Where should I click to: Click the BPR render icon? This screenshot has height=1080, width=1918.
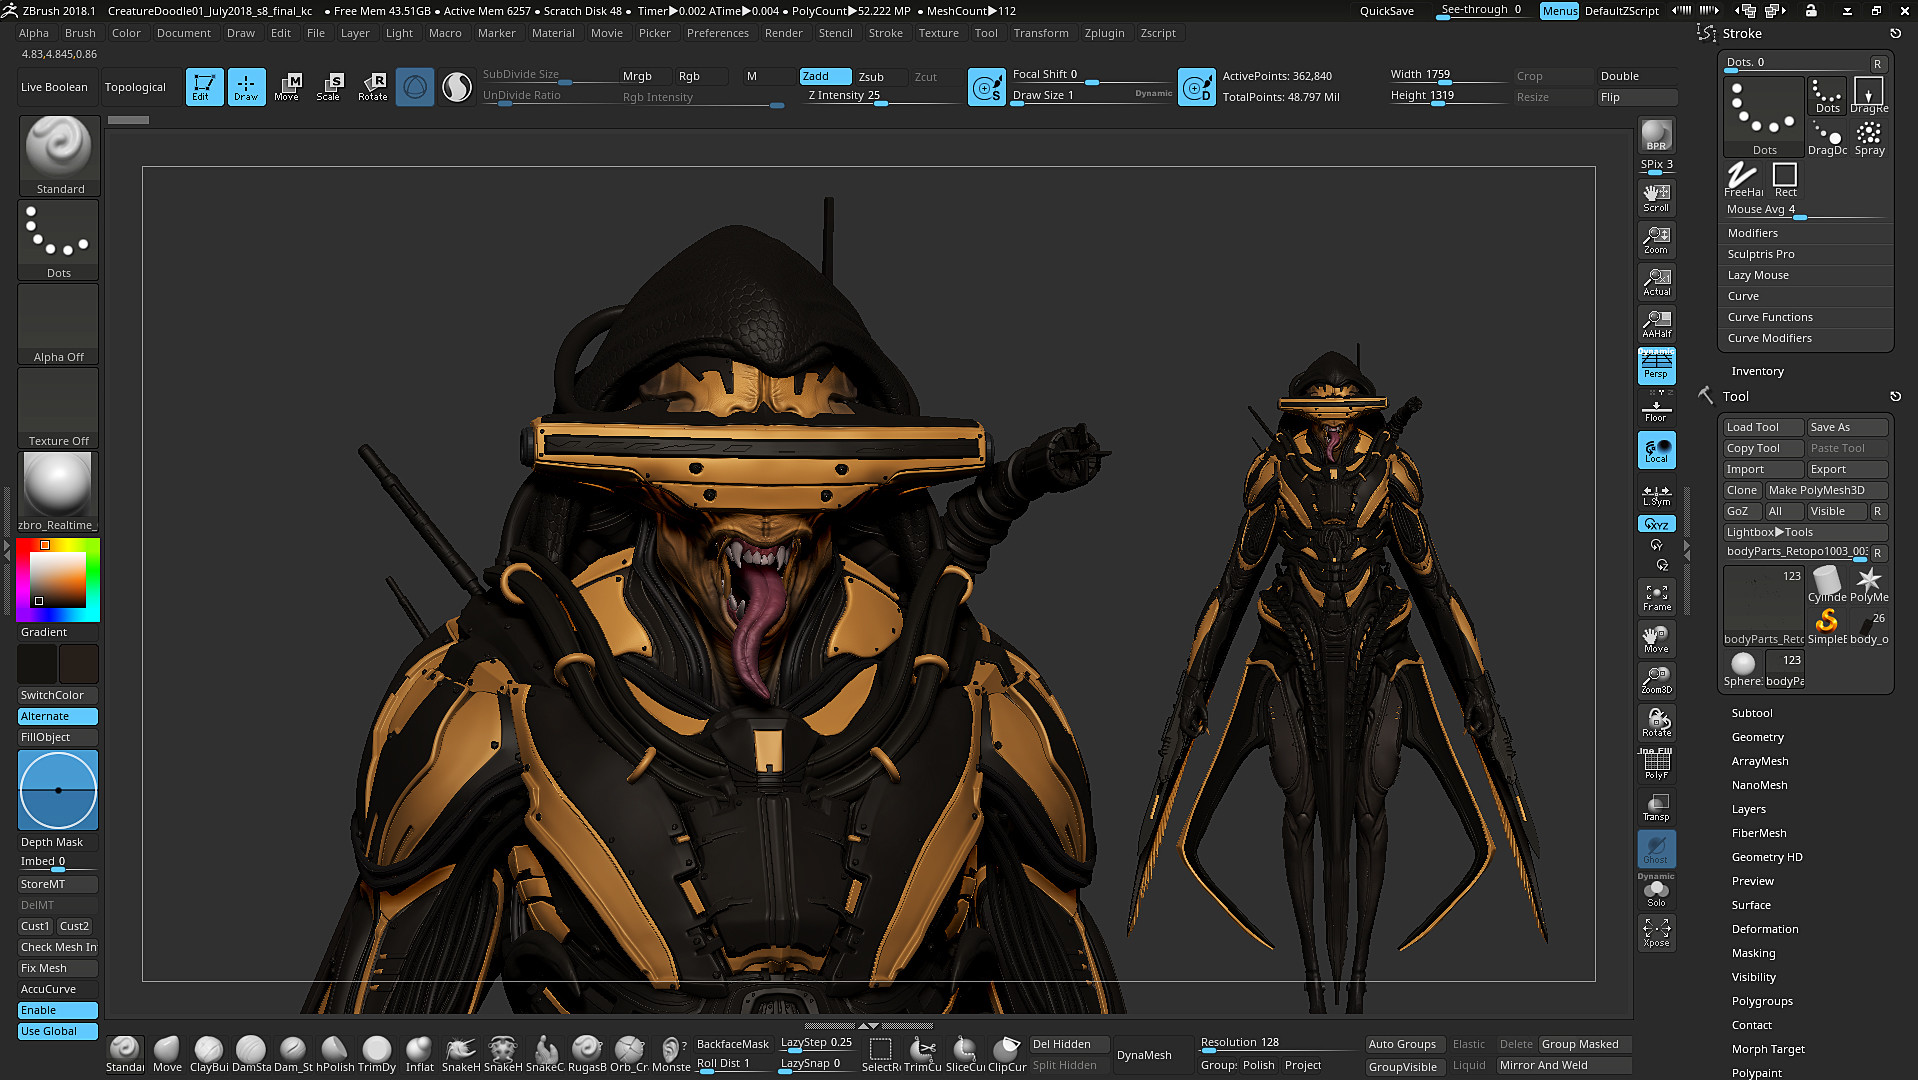tap(1656, 135)
